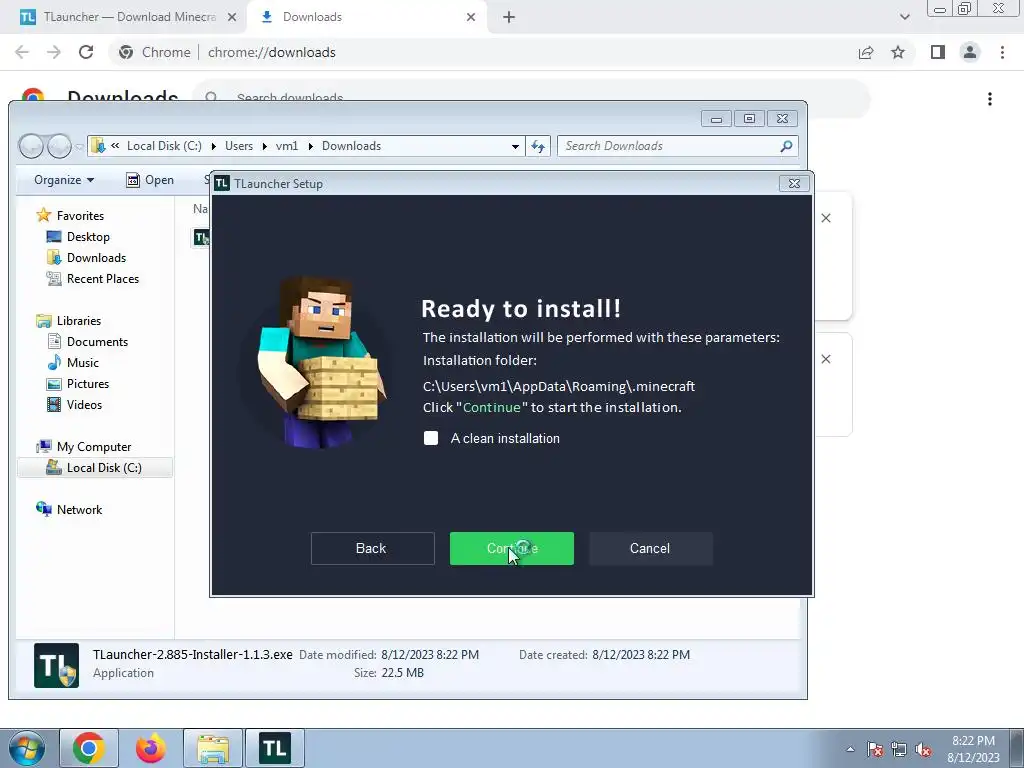Click the Back button in TLauncher Setup

coord(372,549)
